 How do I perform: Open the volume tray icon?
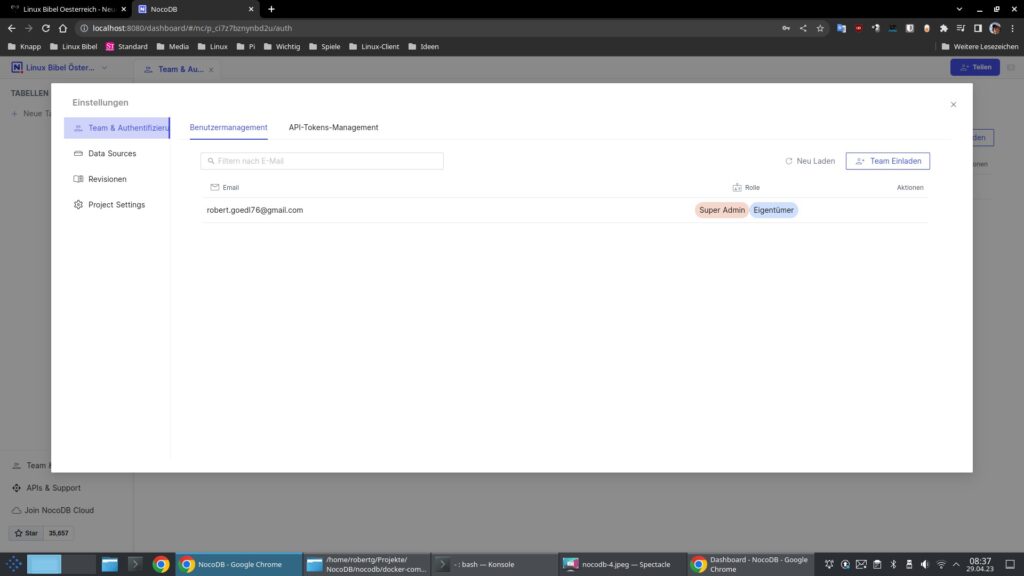925,564
